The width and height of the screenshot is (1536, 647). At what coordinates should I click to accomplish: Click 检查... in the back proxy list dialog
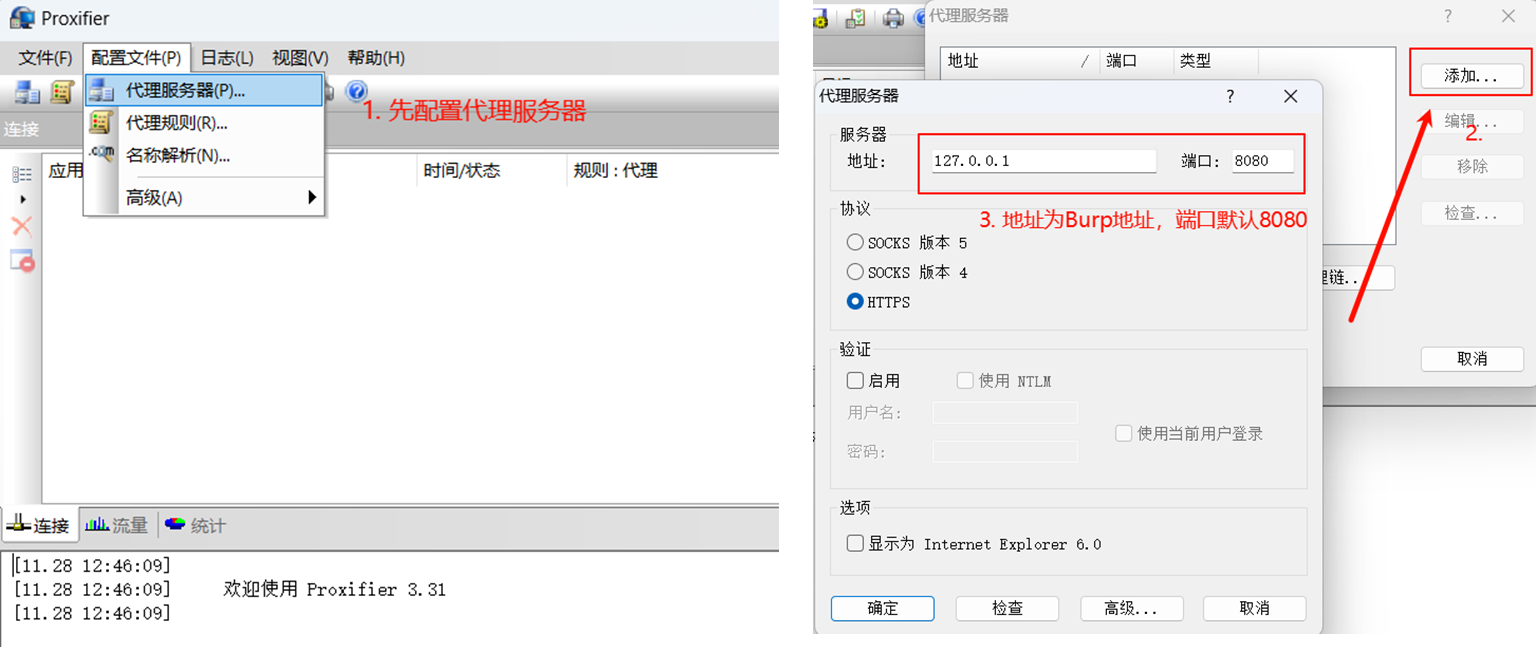point(1471,214)
